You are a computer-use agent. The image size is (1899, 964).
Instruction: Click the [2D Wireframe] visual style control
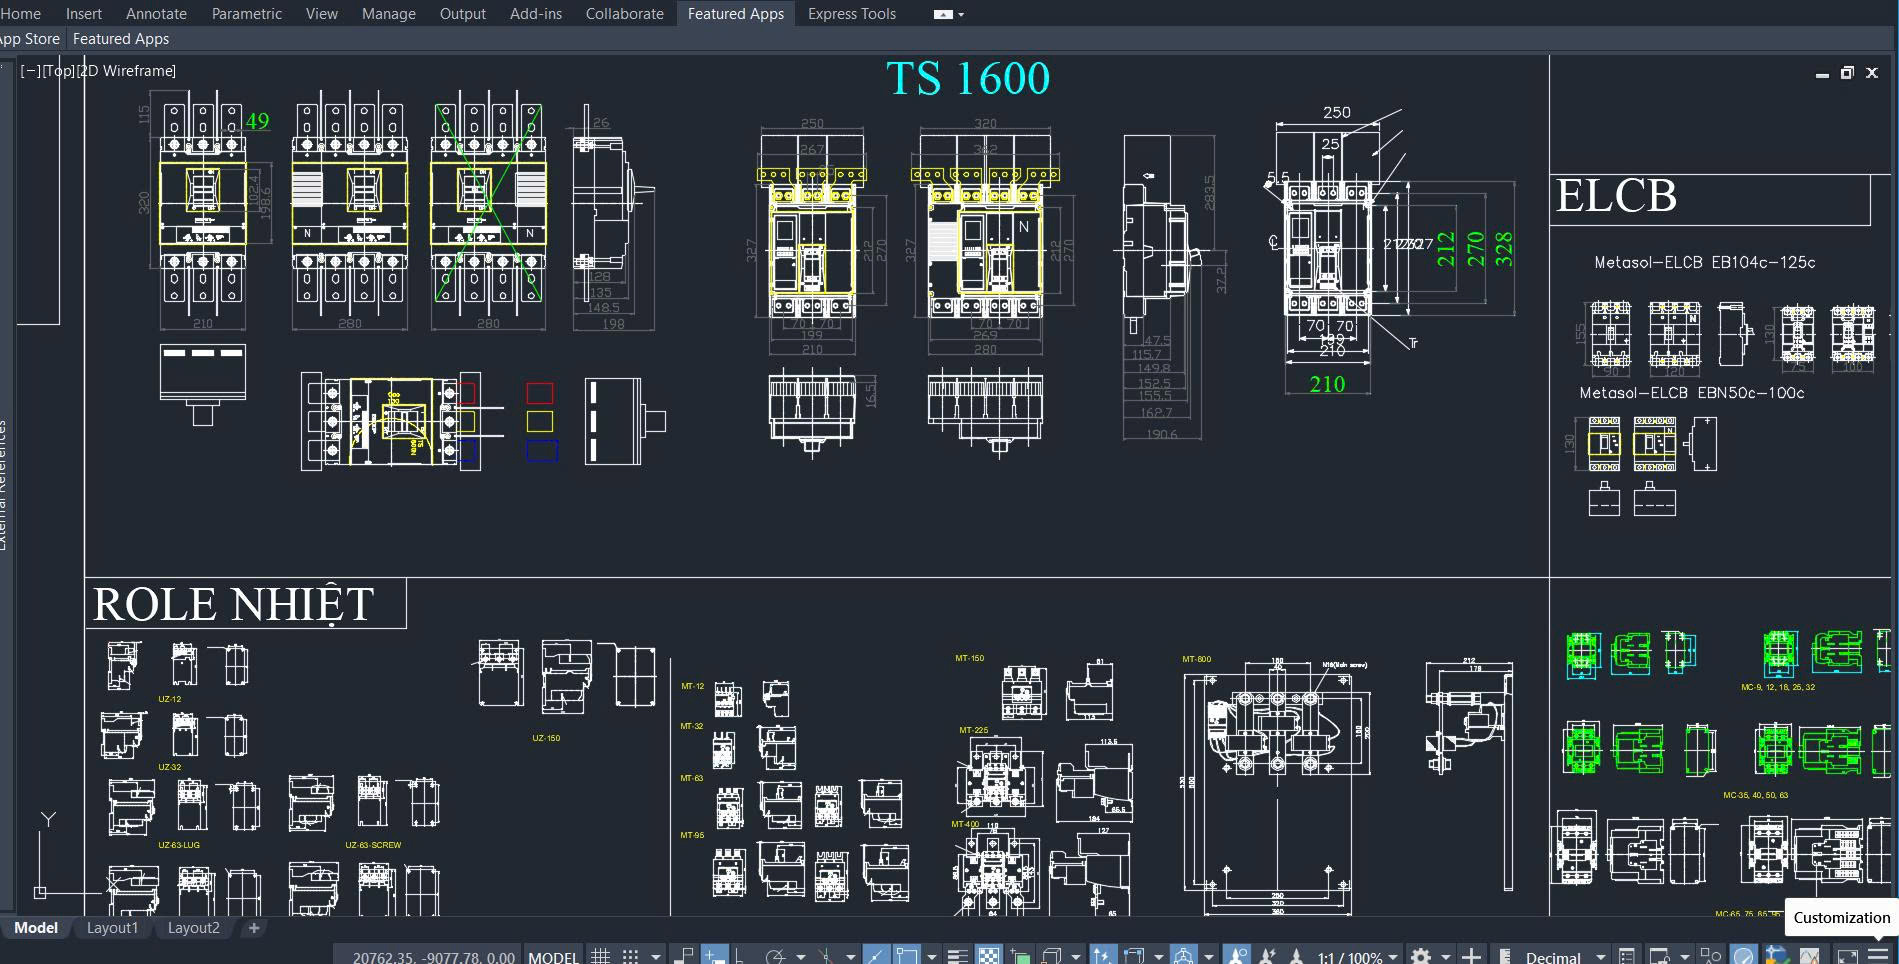click(127, 71)
